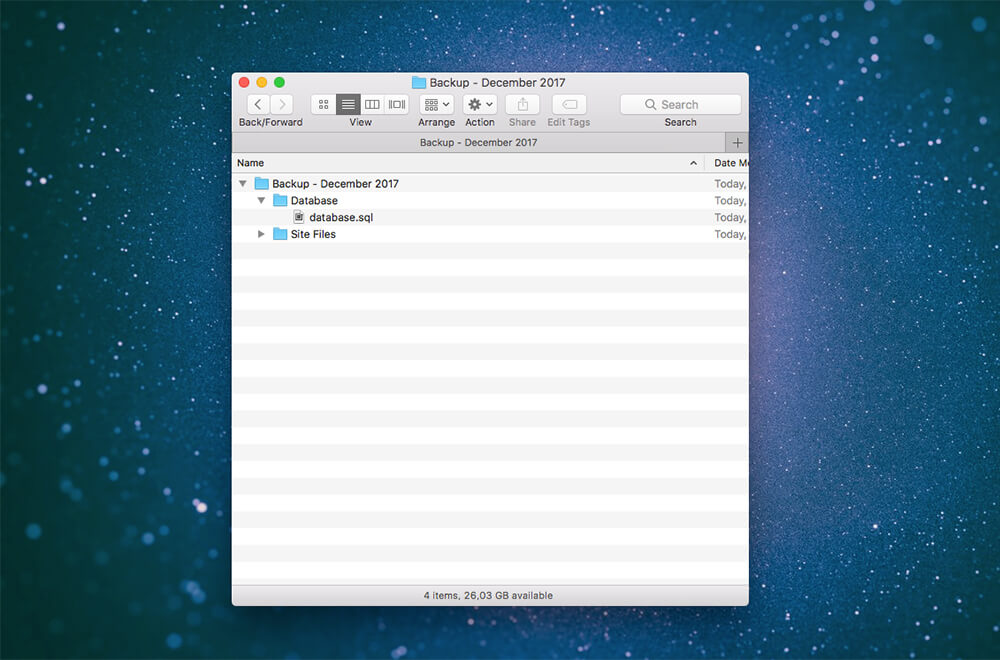The width and height of the screenshot is (1000, 660).
Task: Collapse the Database folder
Action: [261, 201]
